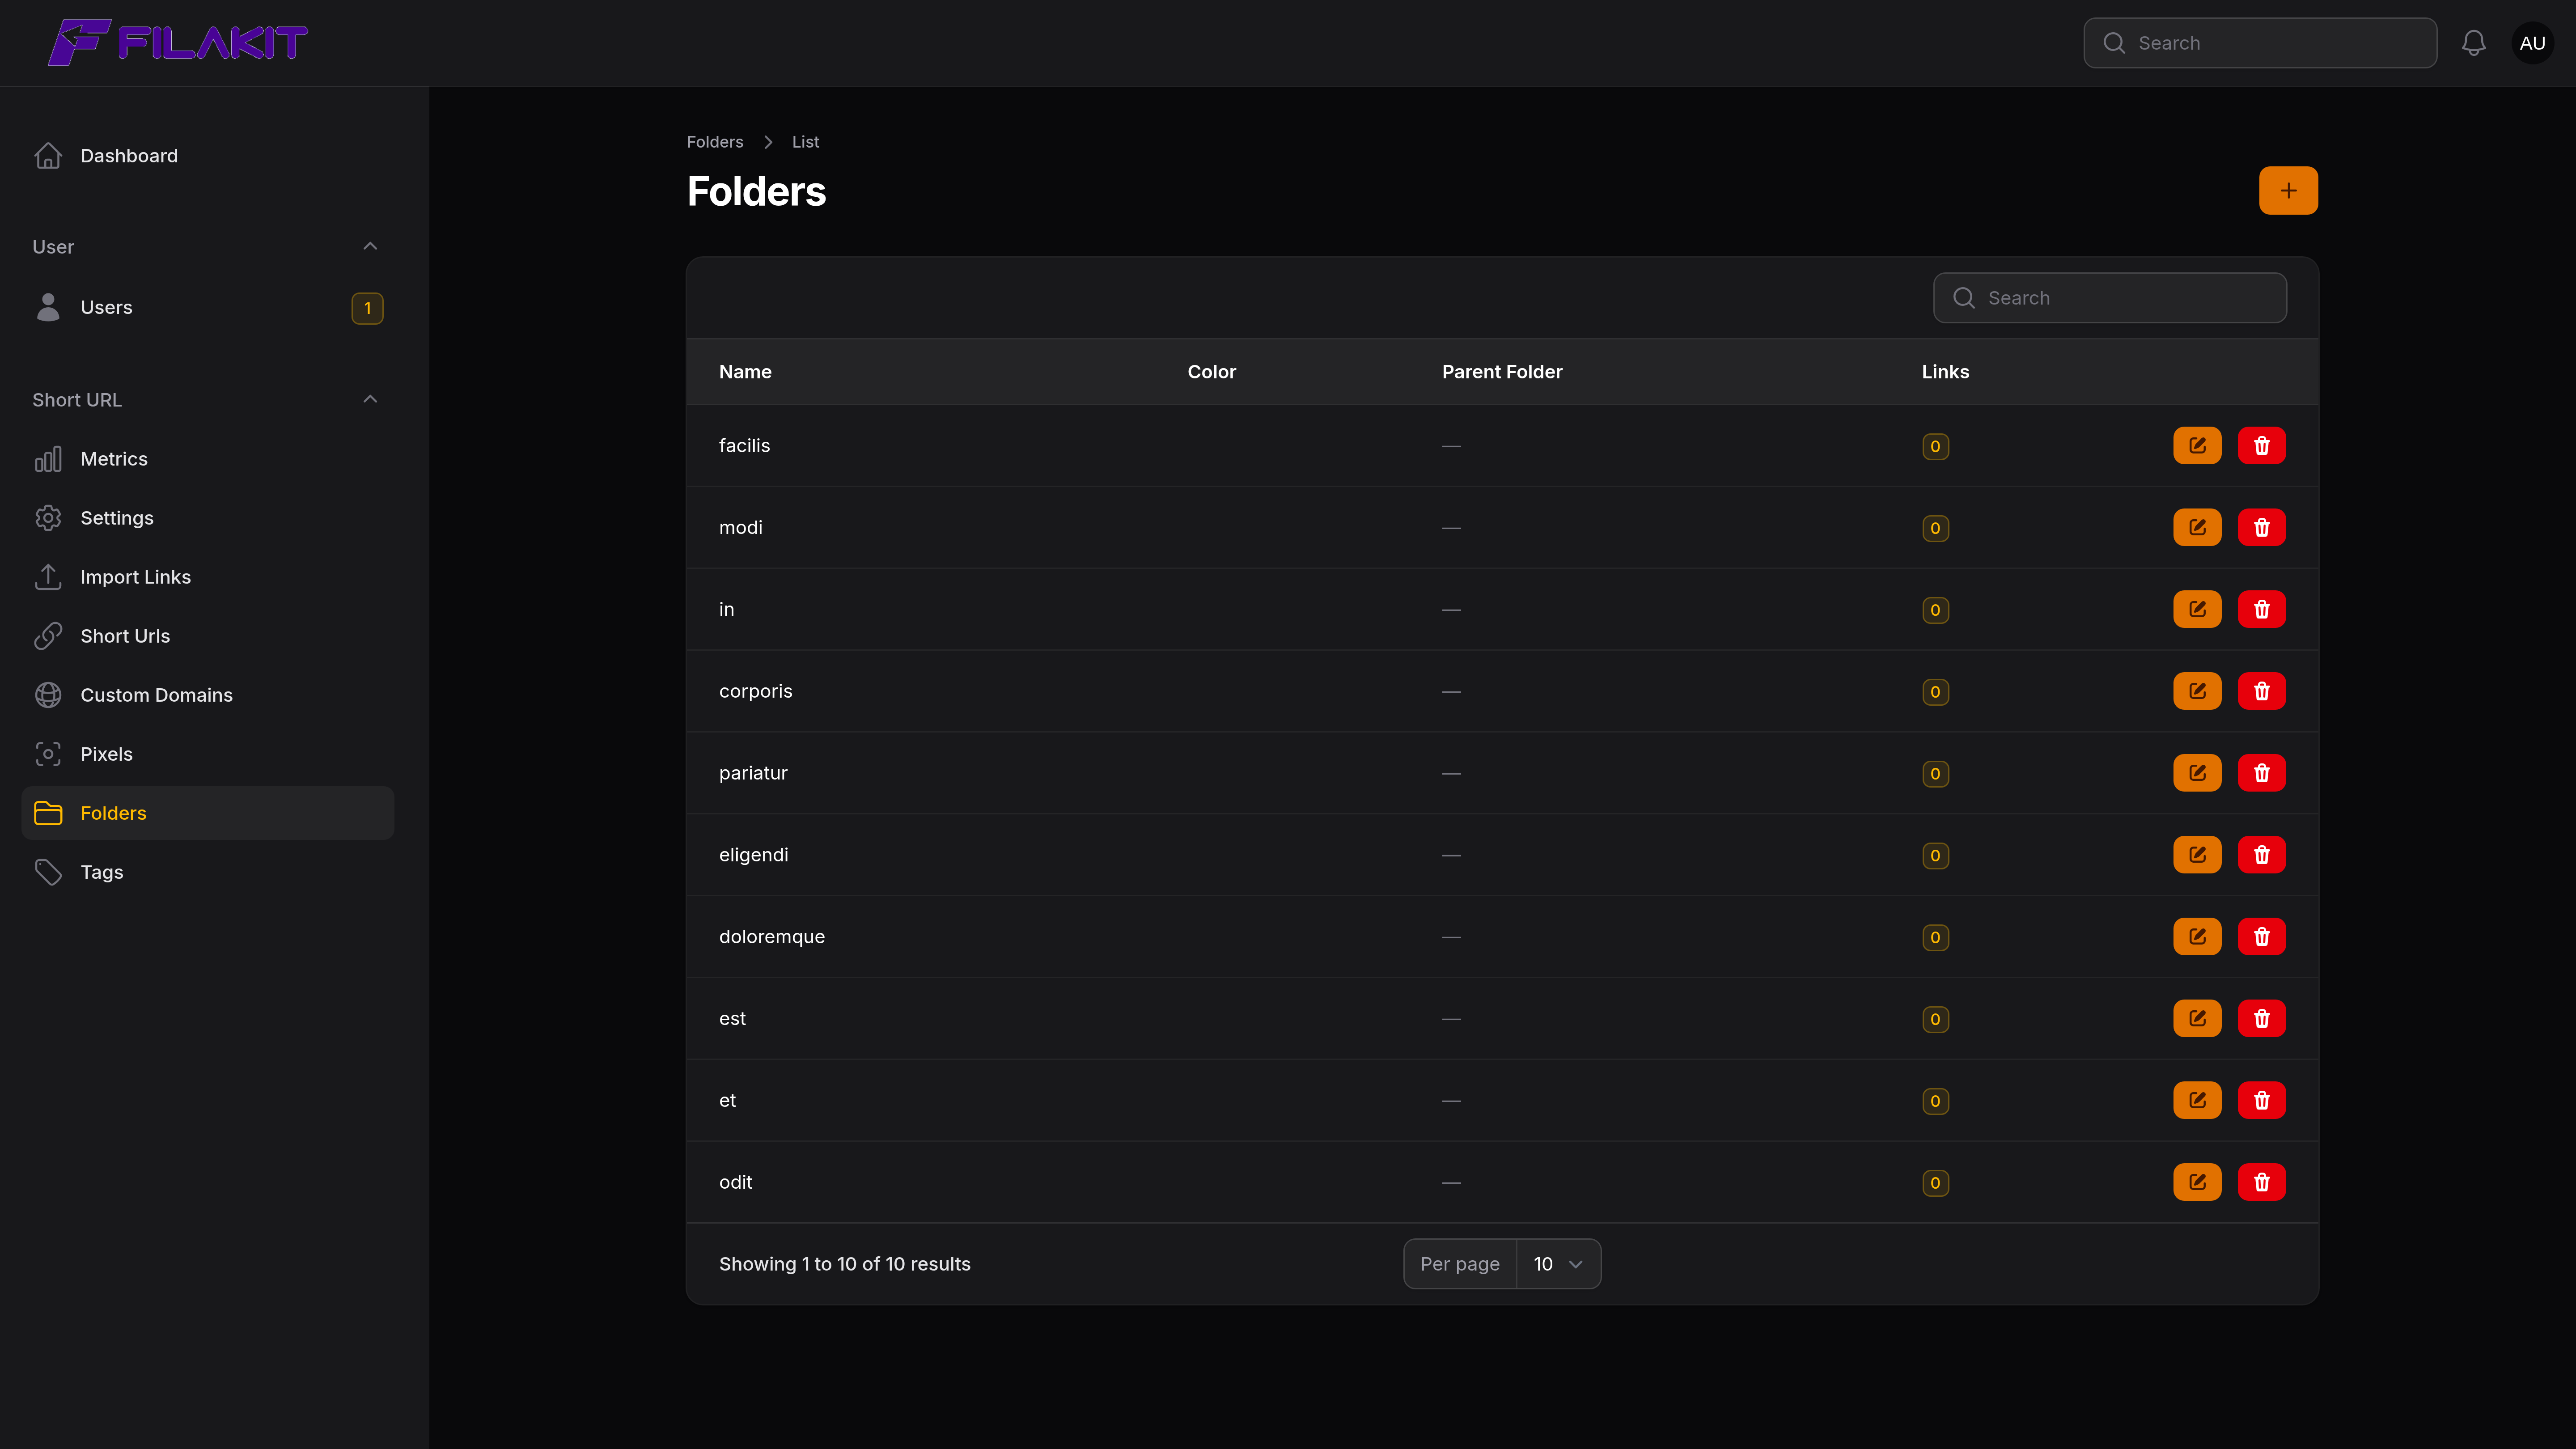Image resolution: width=2576 pixels, height=1449 pixels.
Task: Delete the doloremque folder
Action: 2261,937
